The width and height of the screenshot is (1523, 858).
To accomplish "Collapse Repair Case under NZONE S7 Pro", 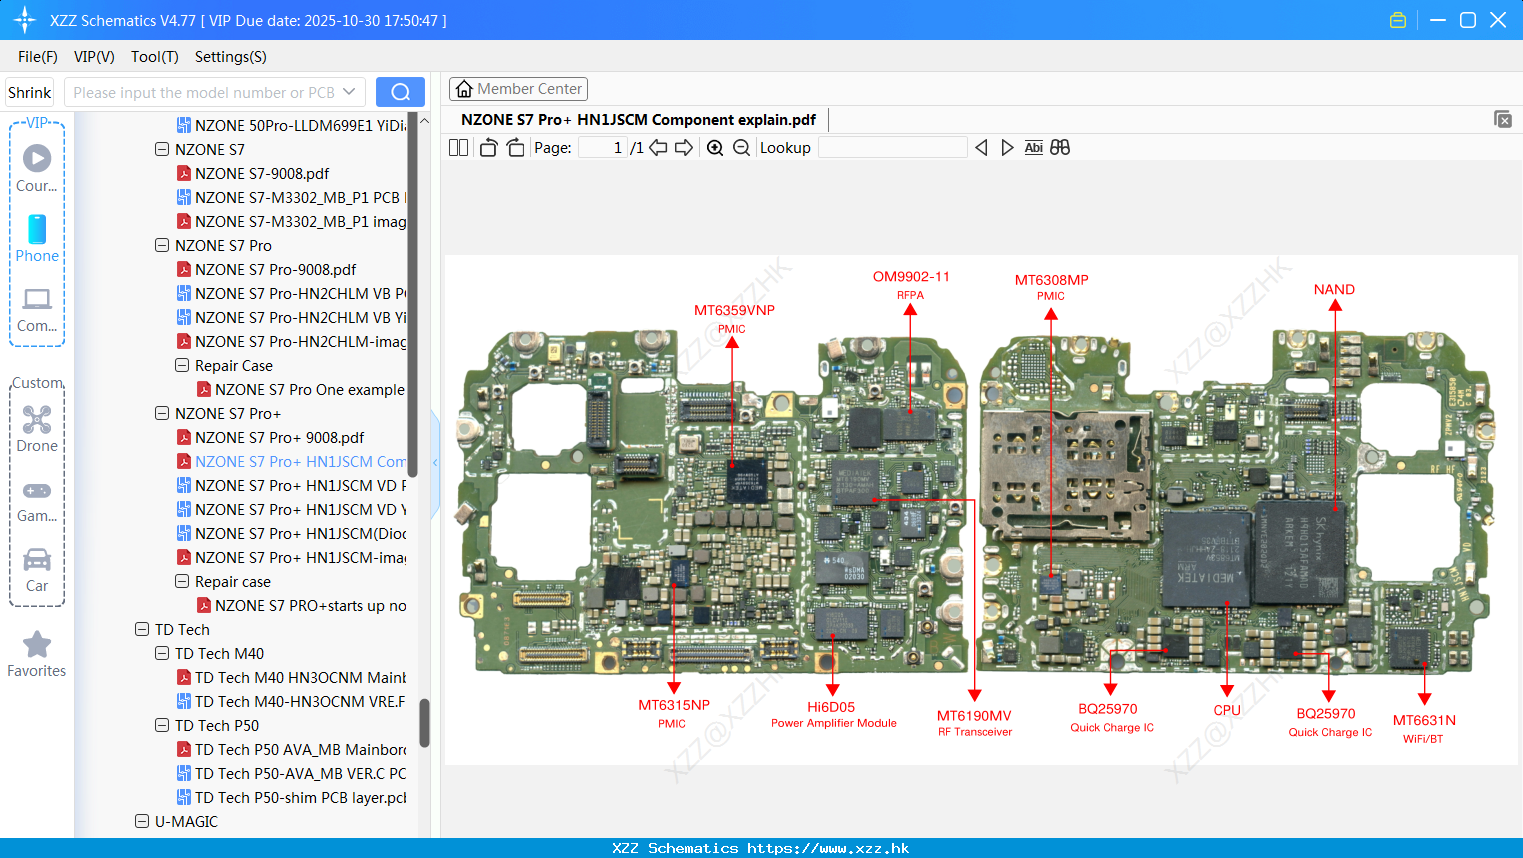I will coord(182,365).
